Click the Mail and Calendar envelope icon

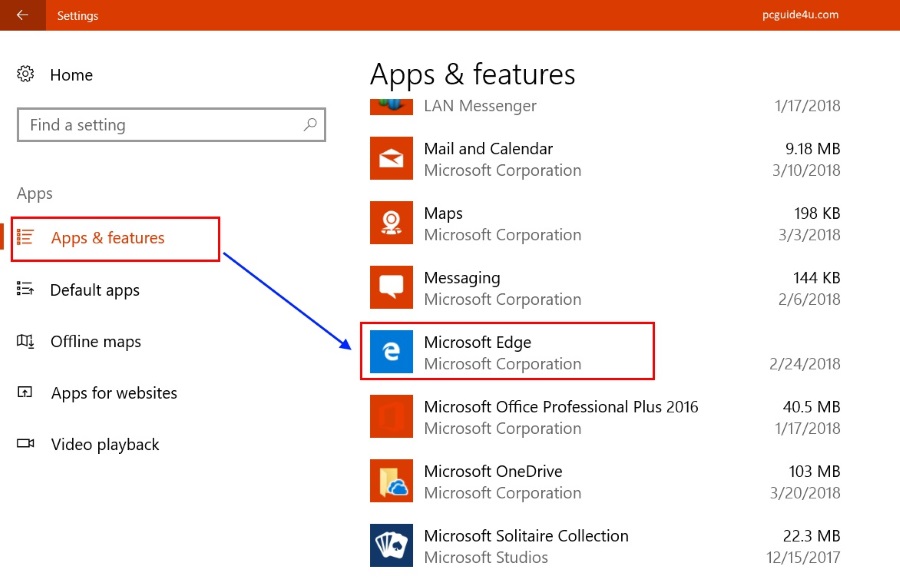pos(391,158)
